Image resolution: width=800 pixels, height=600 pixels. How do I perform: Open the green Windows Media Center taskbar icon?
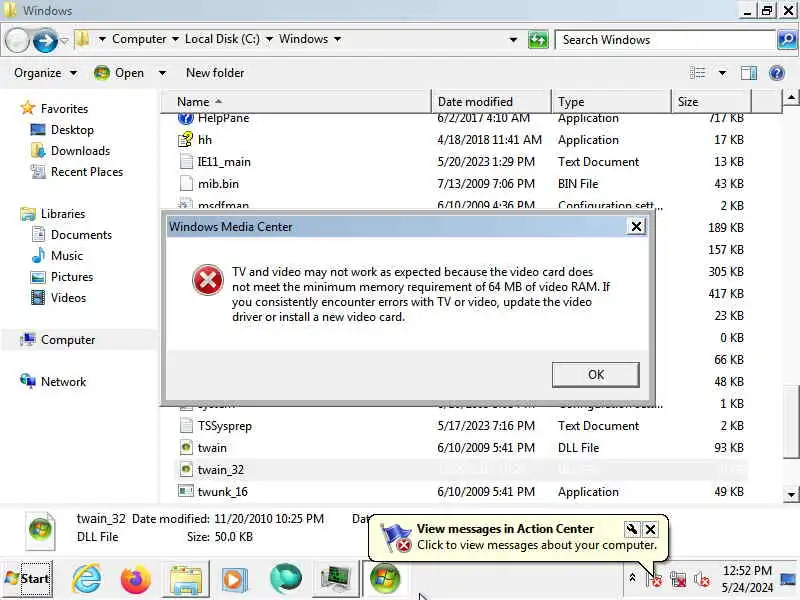pyautogui.click(x=385, y=579)
